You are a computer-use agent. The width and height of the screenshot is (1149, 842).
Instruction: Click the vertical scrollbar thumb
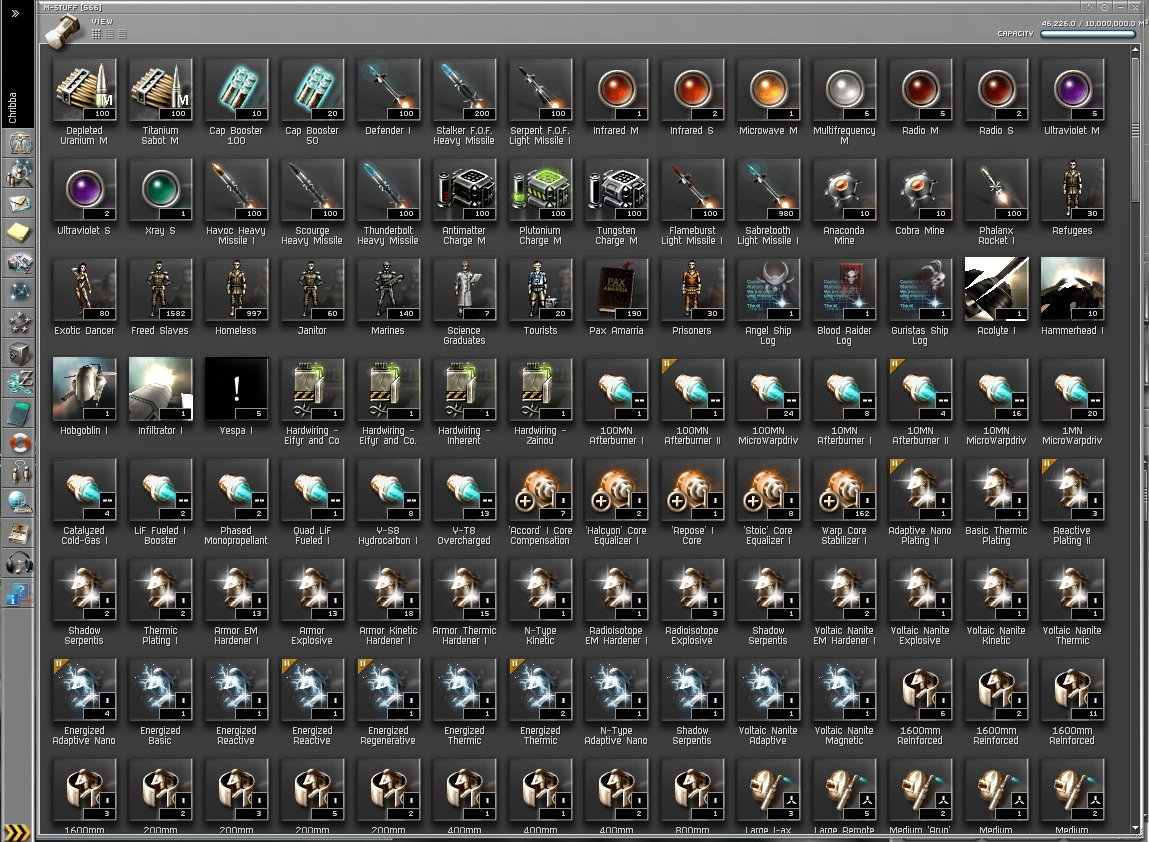1137,128
